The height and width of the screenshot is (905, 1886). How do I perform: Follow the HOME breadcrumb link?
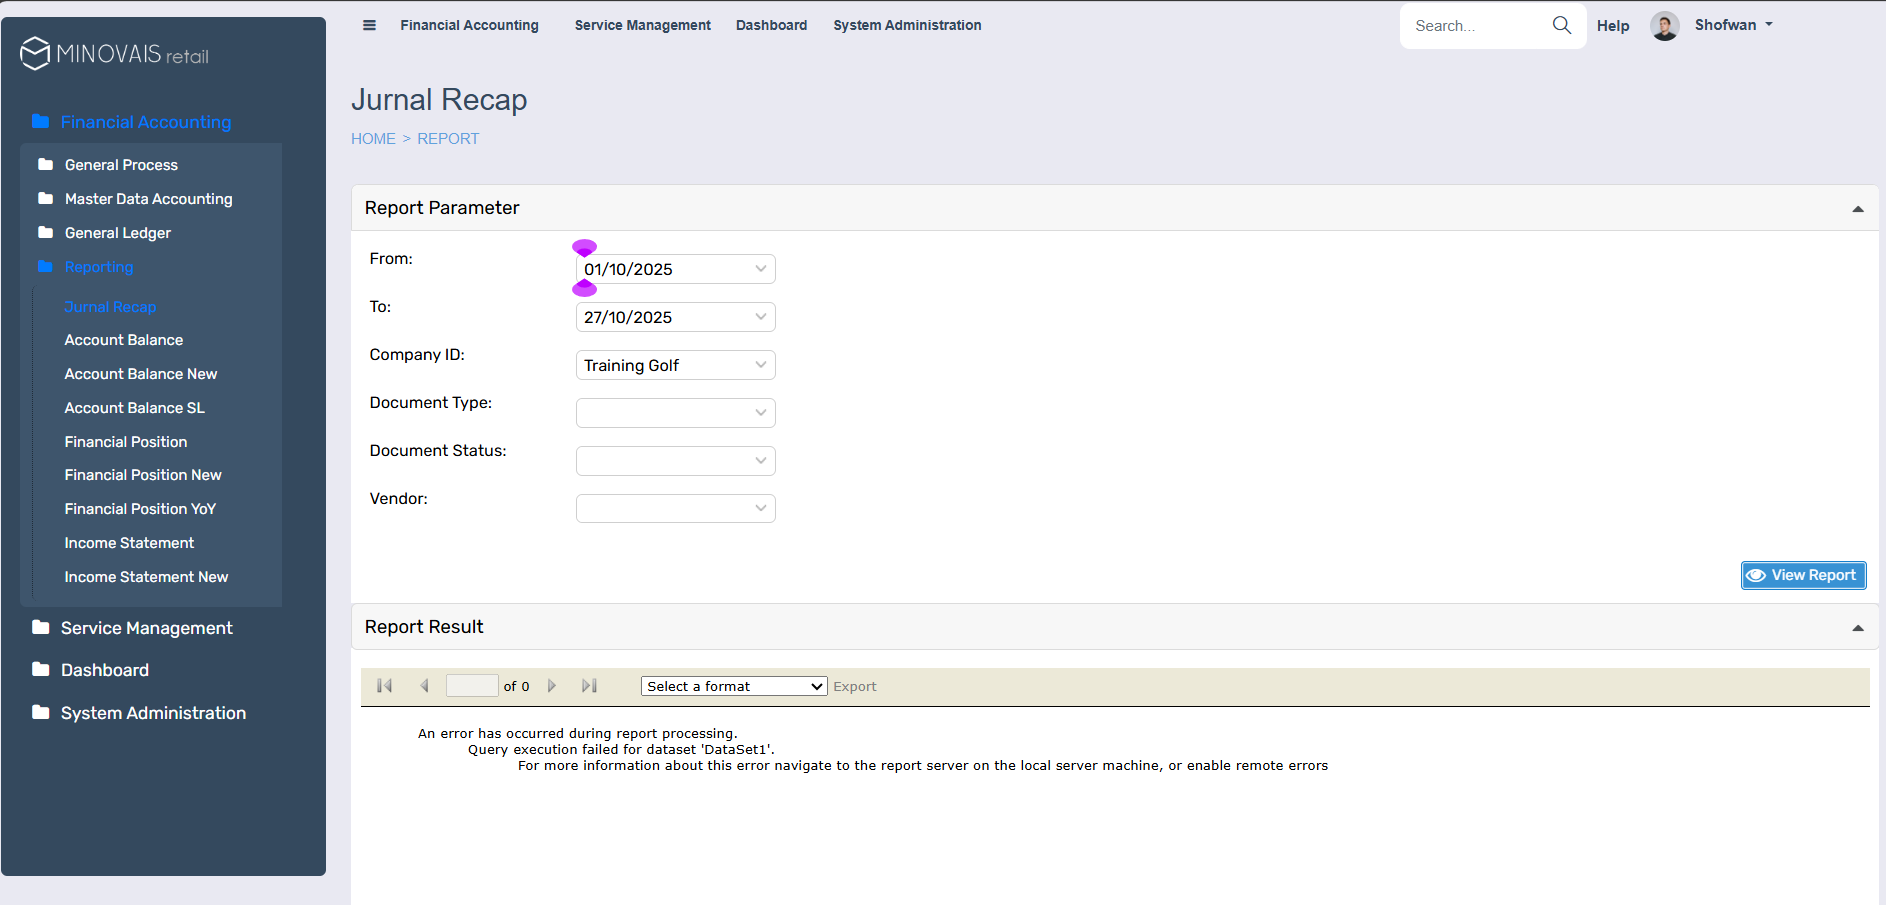[373, 139]
